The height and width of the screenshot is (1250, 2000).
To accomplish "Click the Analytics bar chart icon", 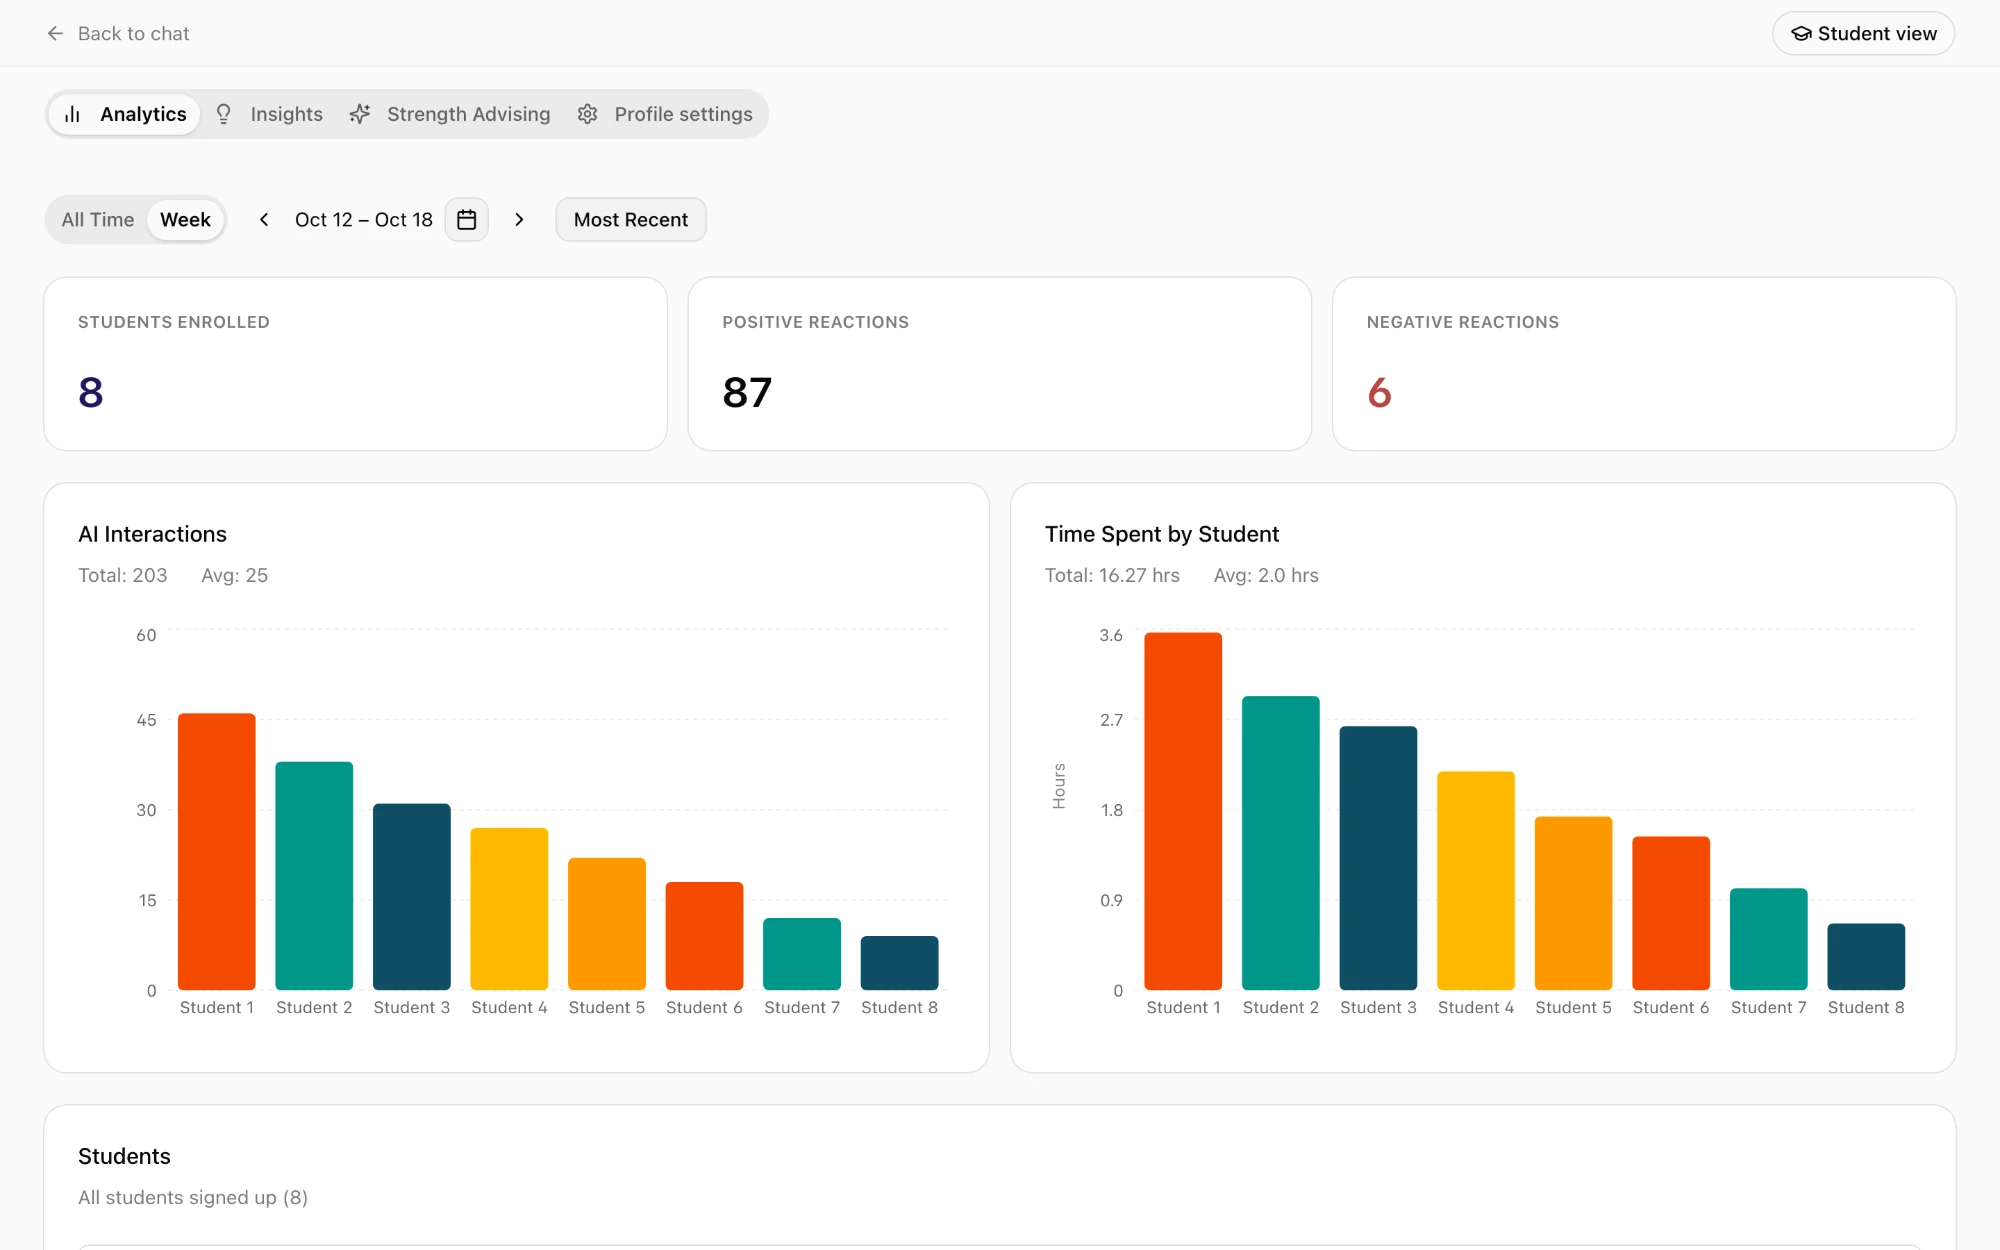I will [x=72, y=114].
